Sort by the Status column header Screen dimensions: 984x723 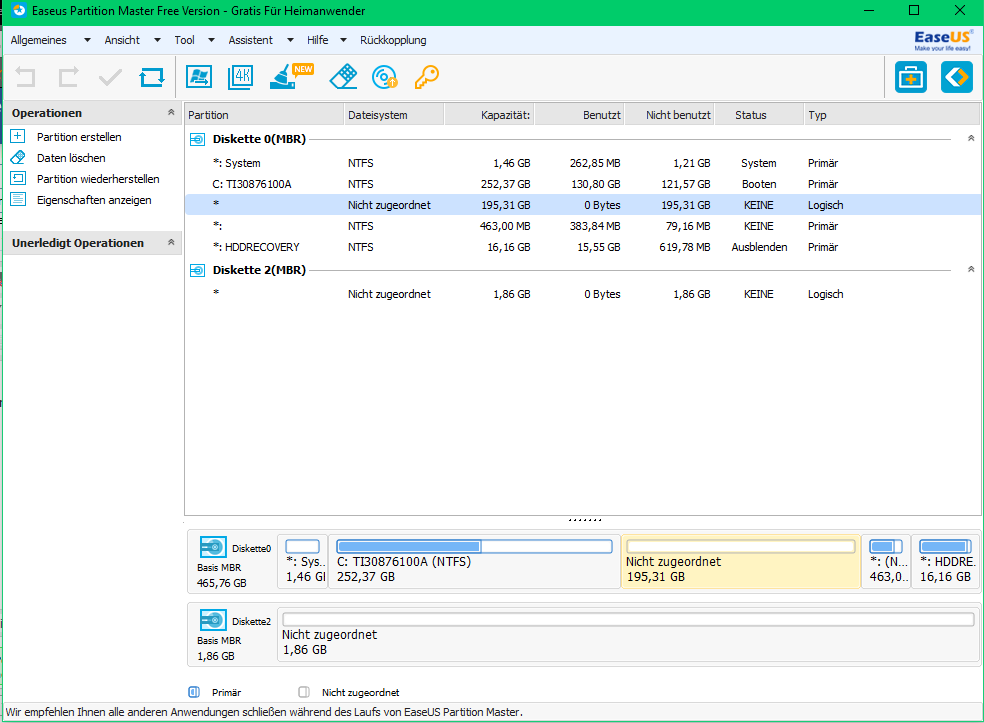click(759, 115)
